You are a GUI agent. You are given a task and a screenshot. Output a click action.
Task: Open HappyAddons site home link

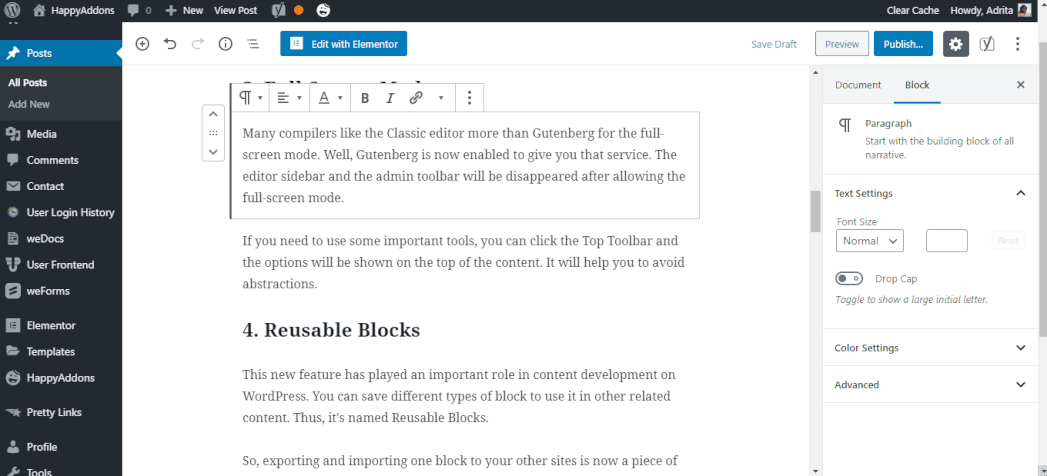(73, 10)
